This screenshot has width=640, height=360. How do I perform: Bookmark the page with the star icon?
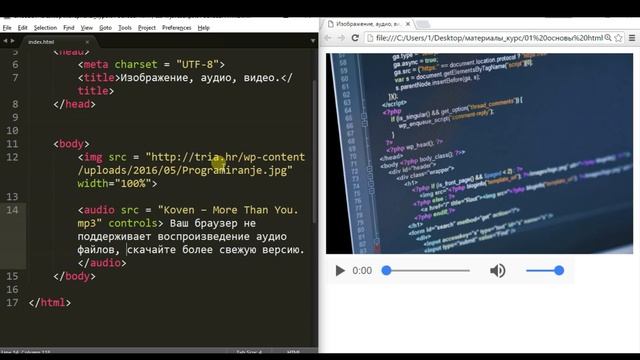click(618, 38)
